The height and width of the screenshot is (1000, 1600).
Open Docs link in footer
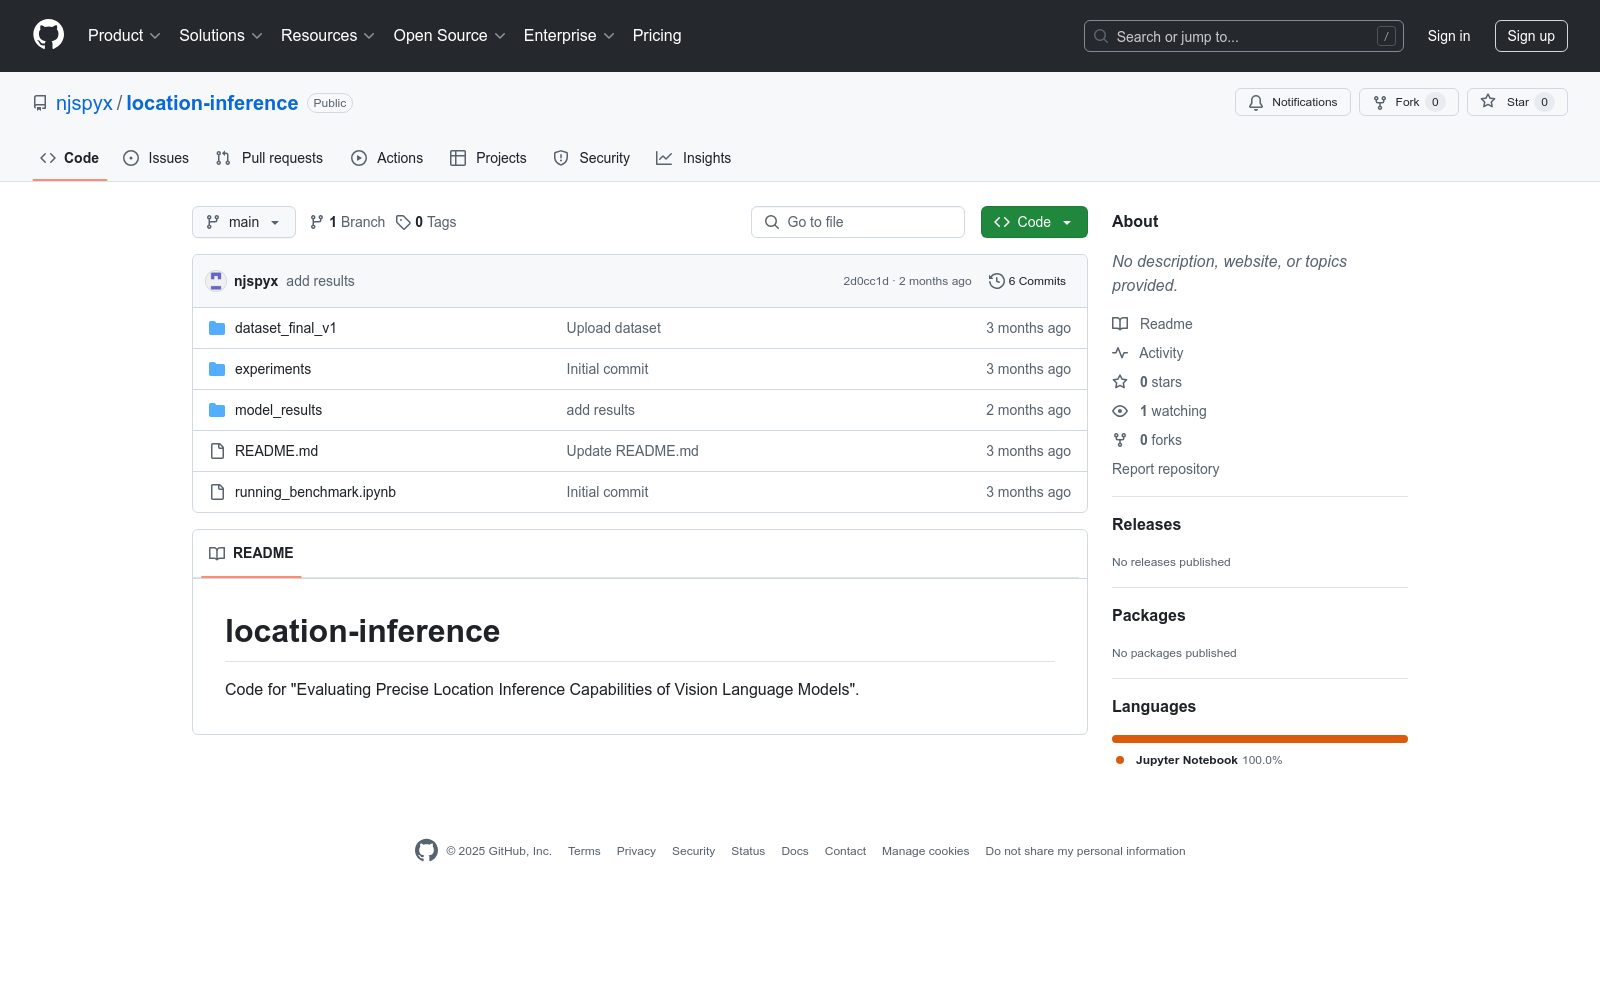point(795,851)
